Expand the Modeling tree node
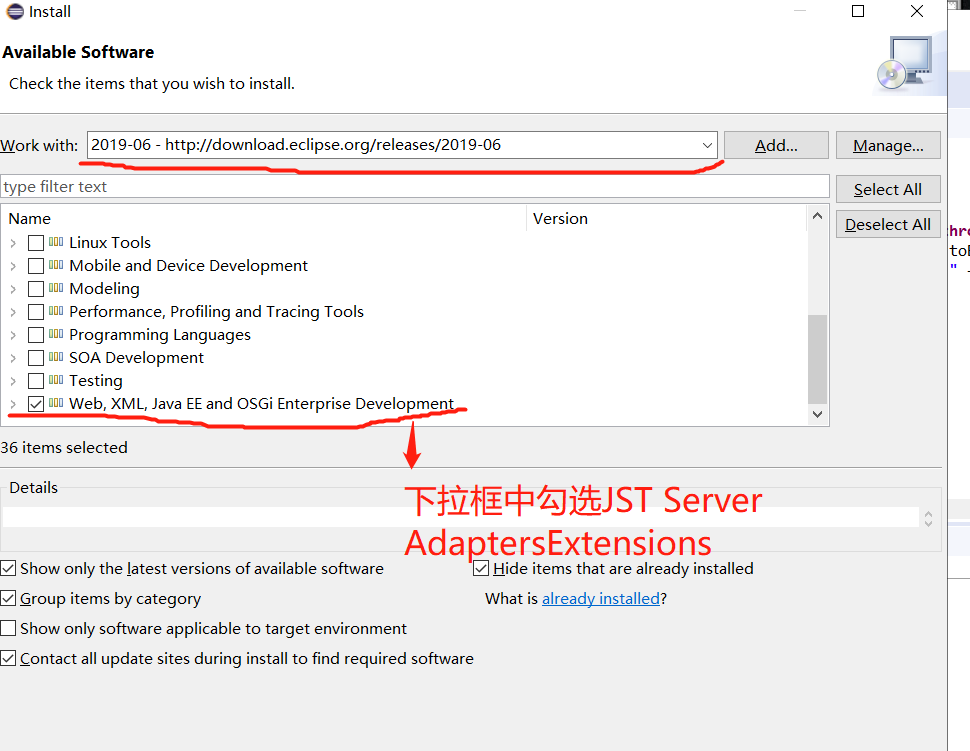The width and height of the screenshot is (970, 751). [13, 289]
